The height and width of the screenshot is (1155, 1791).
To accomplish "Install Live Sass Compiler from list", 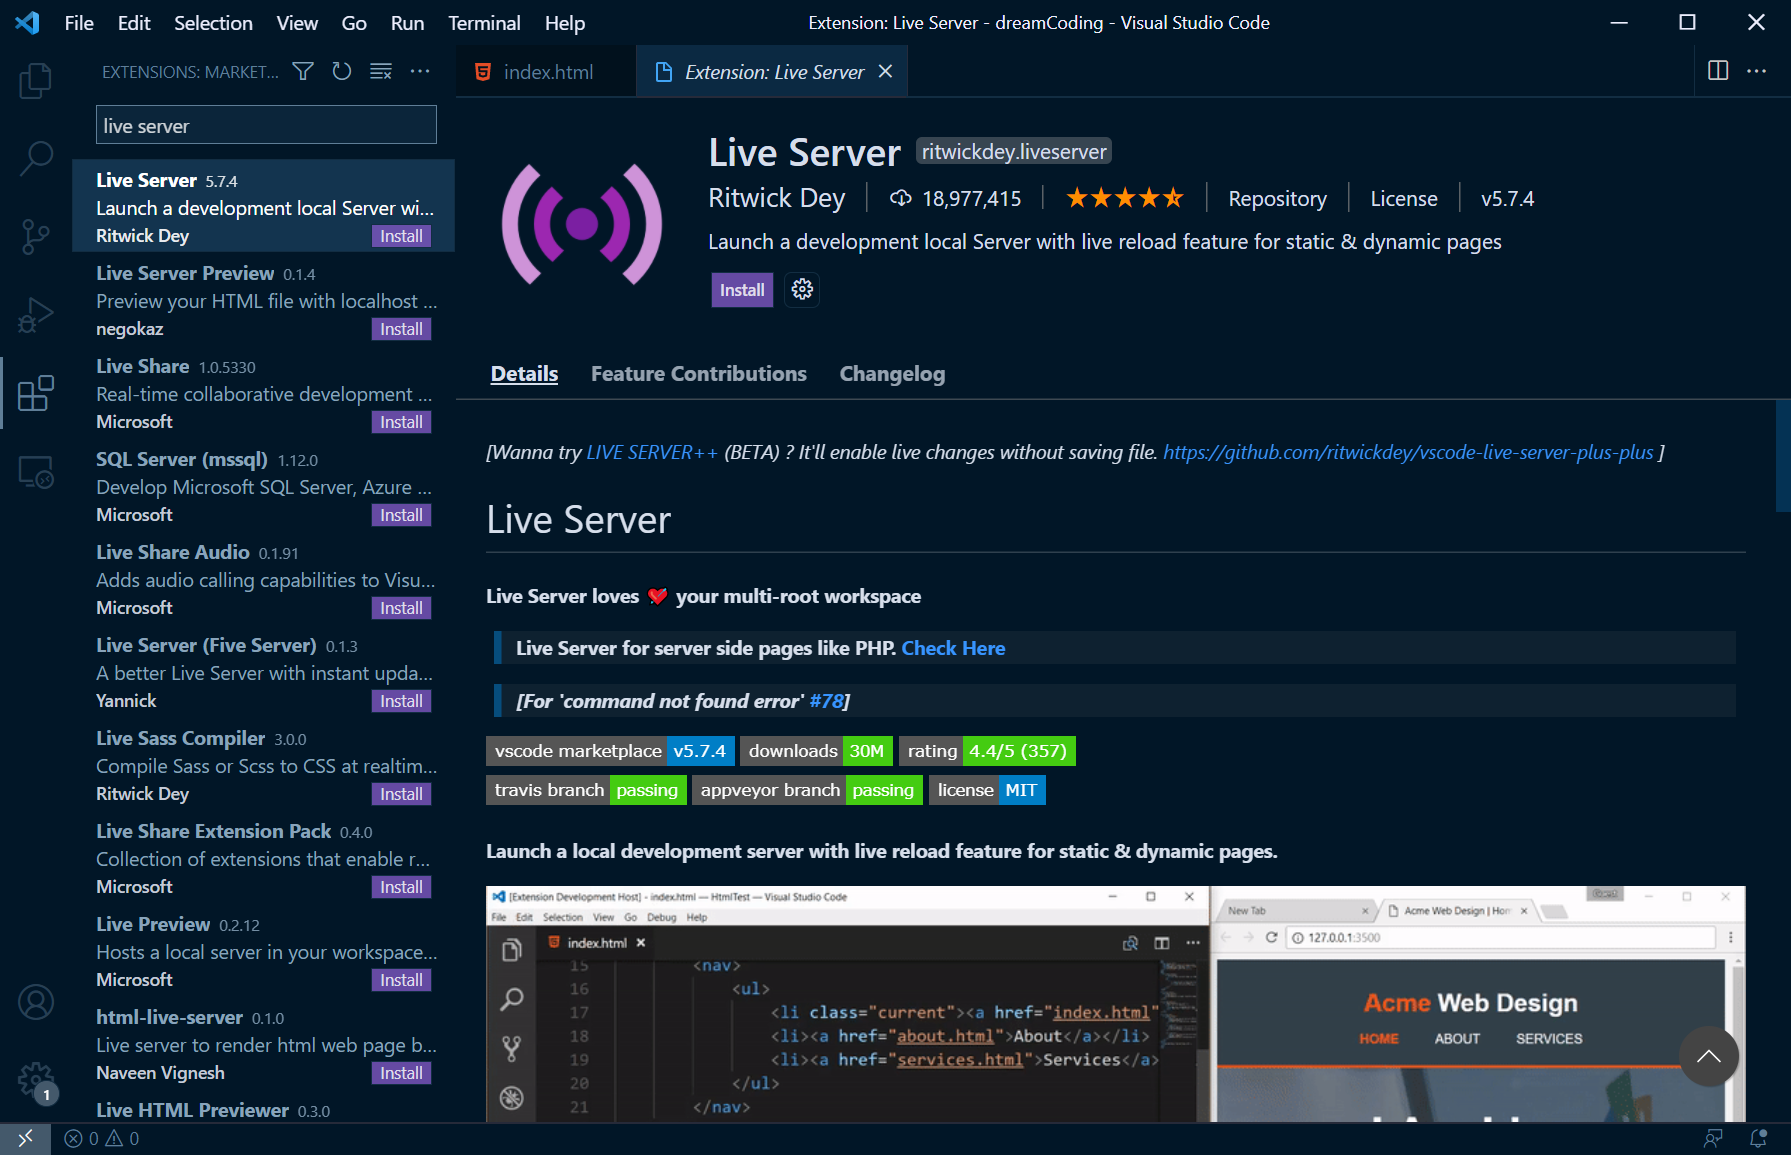I will point(401,794).
